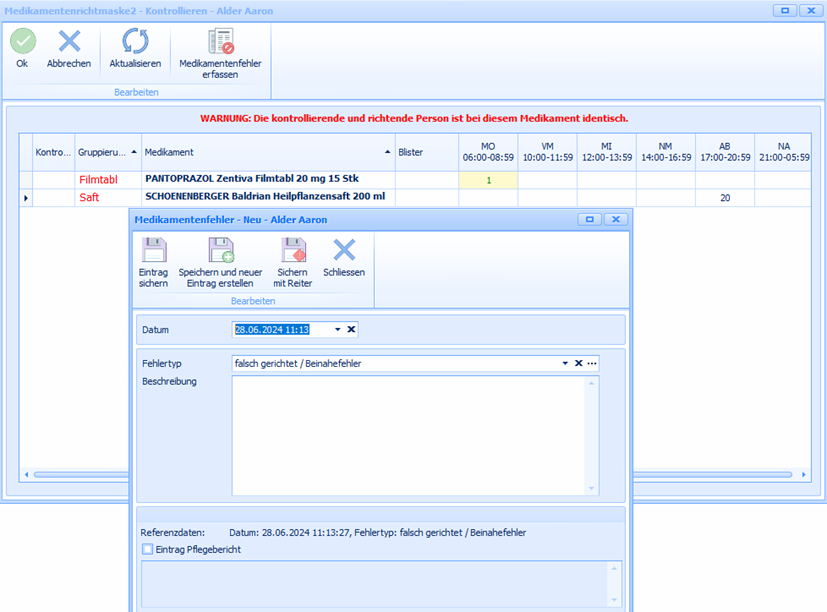The height and width of the screenshot is (612, 827).
Task: Click the Abbrechen cancel icon
Action: point(69,42)
